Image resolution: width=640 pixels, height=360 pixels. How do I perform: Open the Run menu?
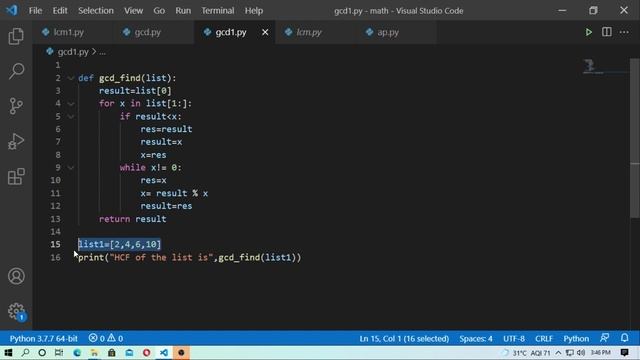coord(183,11)
